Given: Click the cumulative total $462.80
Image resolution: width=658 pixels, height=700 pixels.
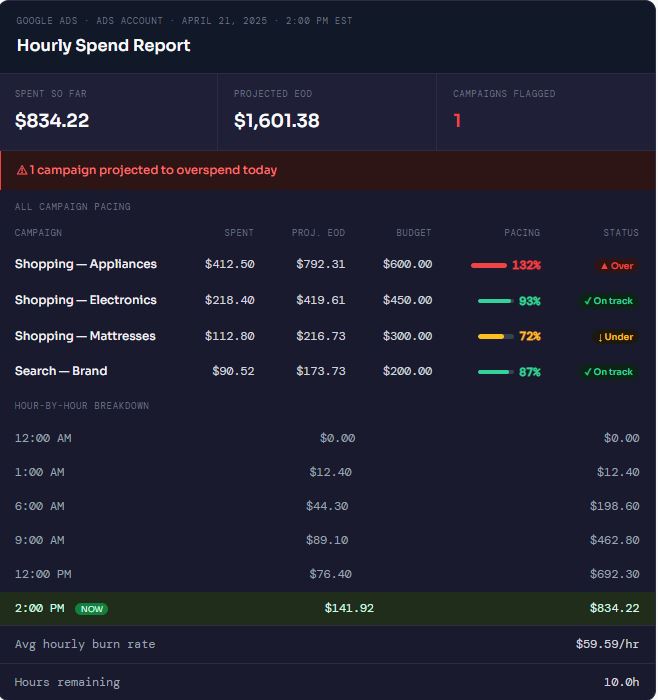Looking at the screenshot, I should click(614, 540).
